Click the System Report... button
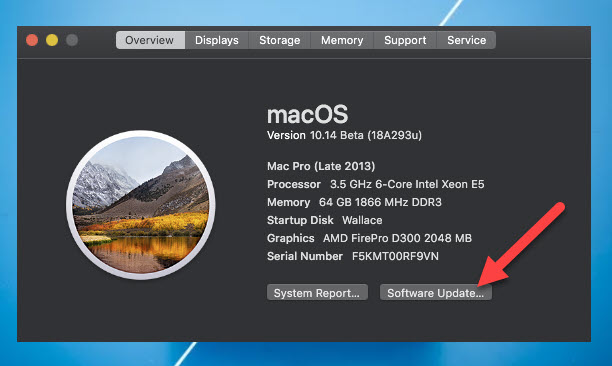Screen dimensions: 612x366 (x=317, y=293)
